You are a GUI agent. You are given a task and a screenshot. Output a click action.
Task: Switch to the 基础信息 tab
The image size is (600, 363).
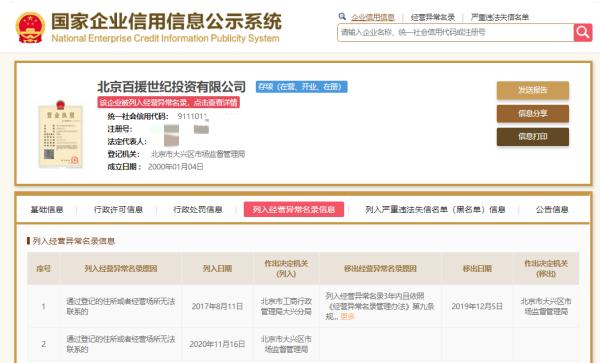(x=47, y=210)
